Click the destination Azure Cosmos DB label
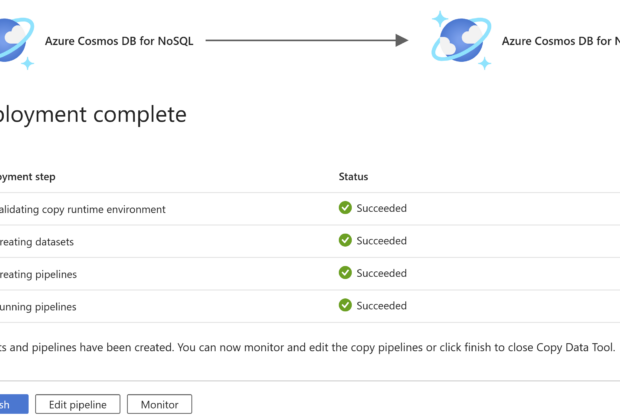 561,41
